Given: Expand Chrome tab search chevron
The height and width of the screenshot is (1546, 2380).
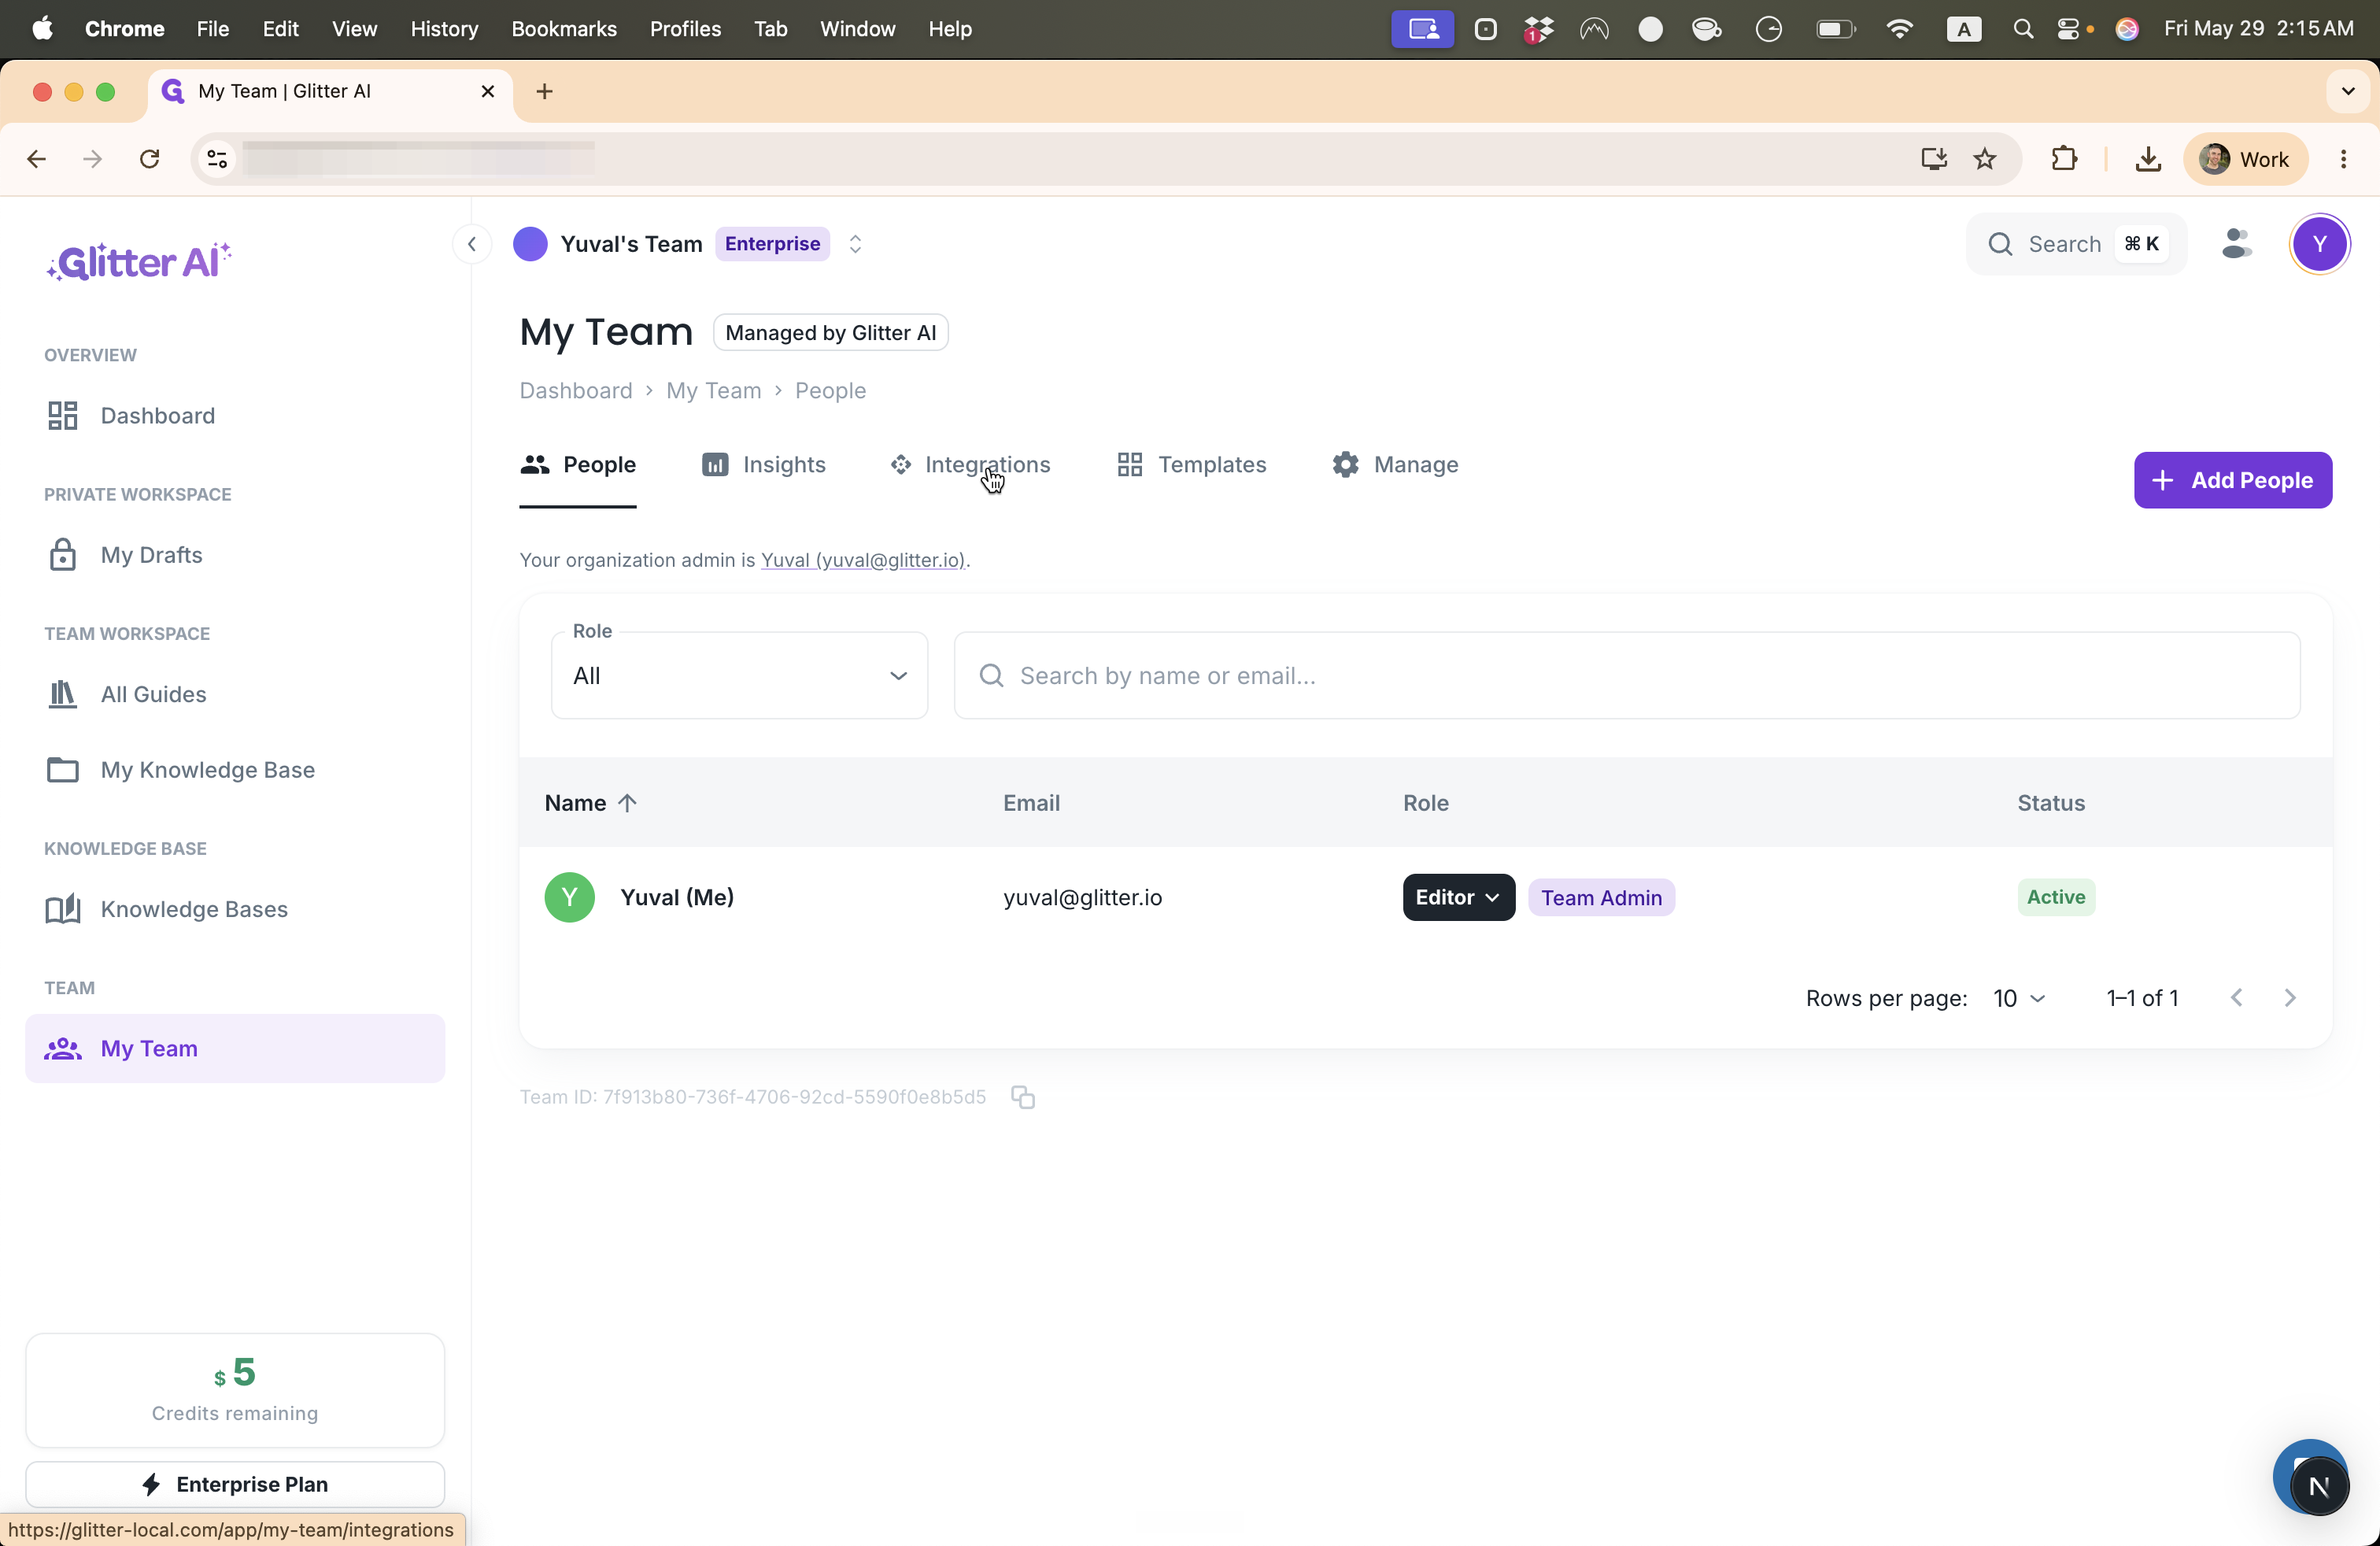Looking at the screenshot, I should point(2347,92).
